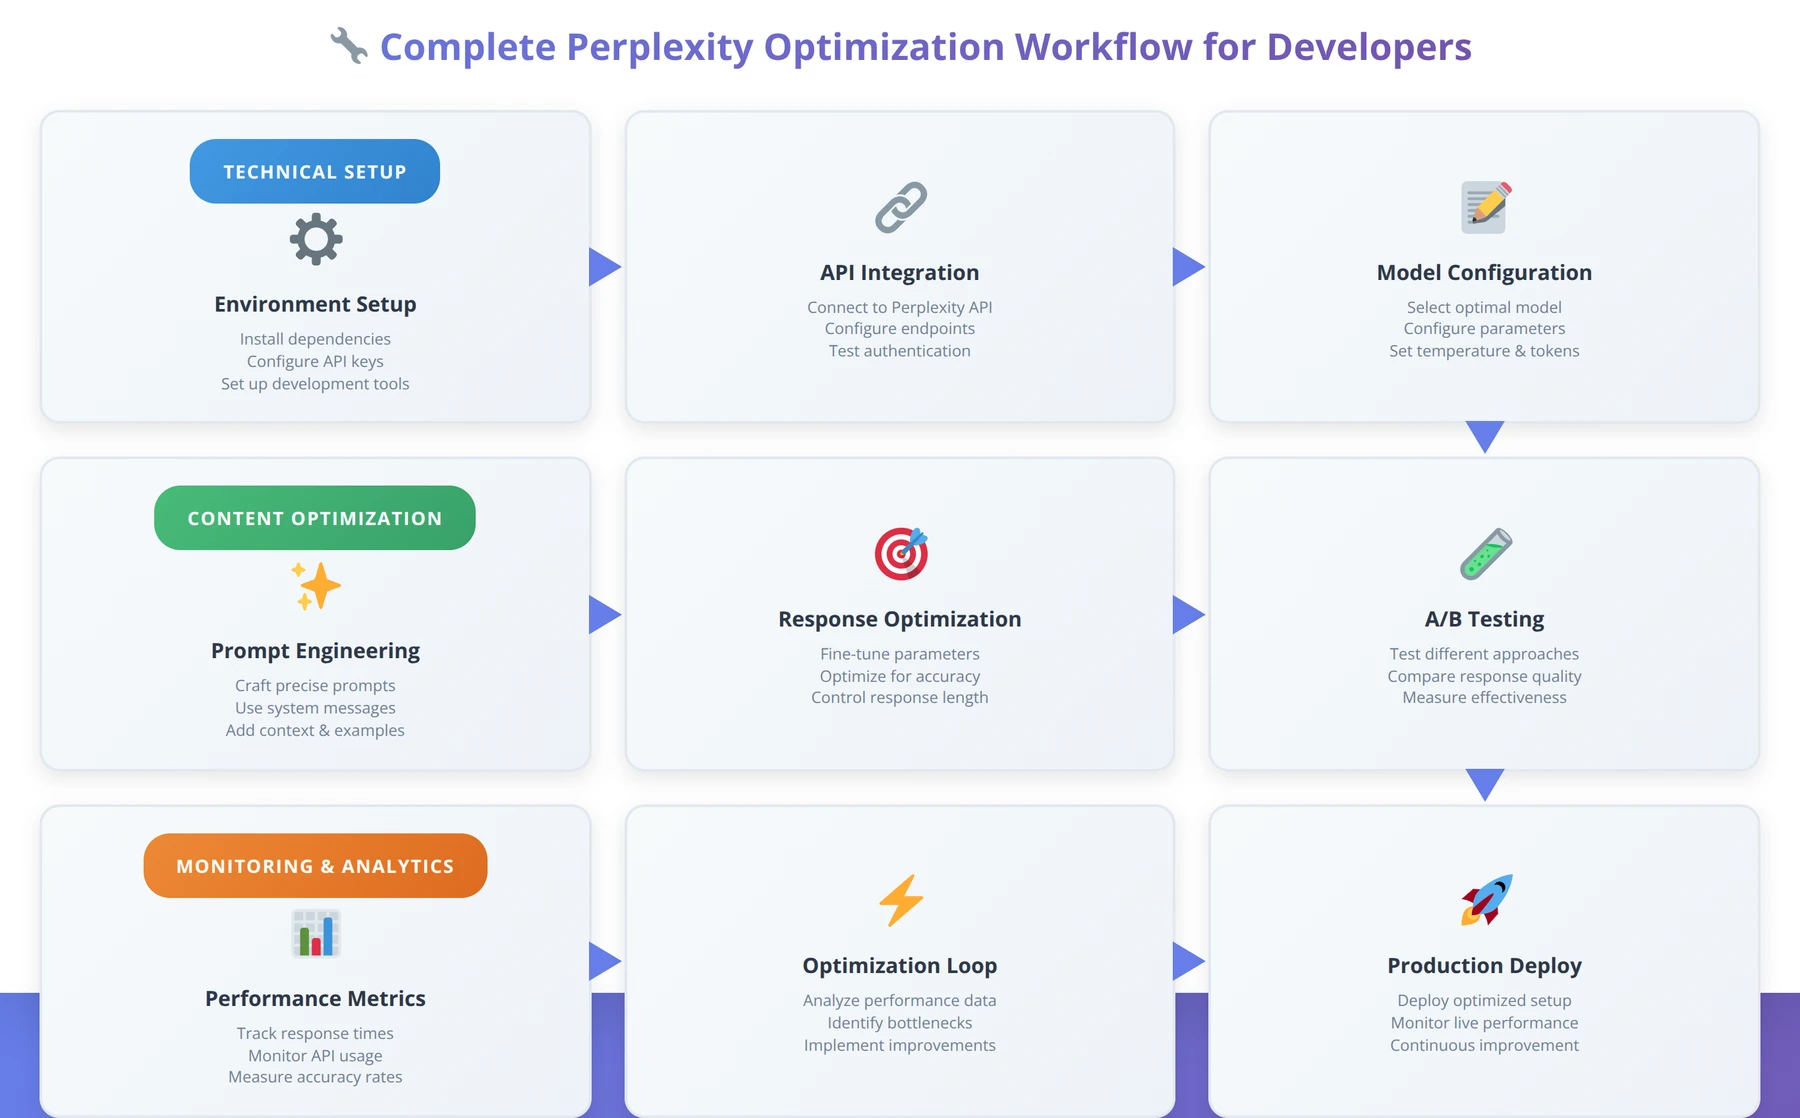Click 'Set temperature & tokens' text
1800x1118 pixels.
click(x=1484, y=350)
